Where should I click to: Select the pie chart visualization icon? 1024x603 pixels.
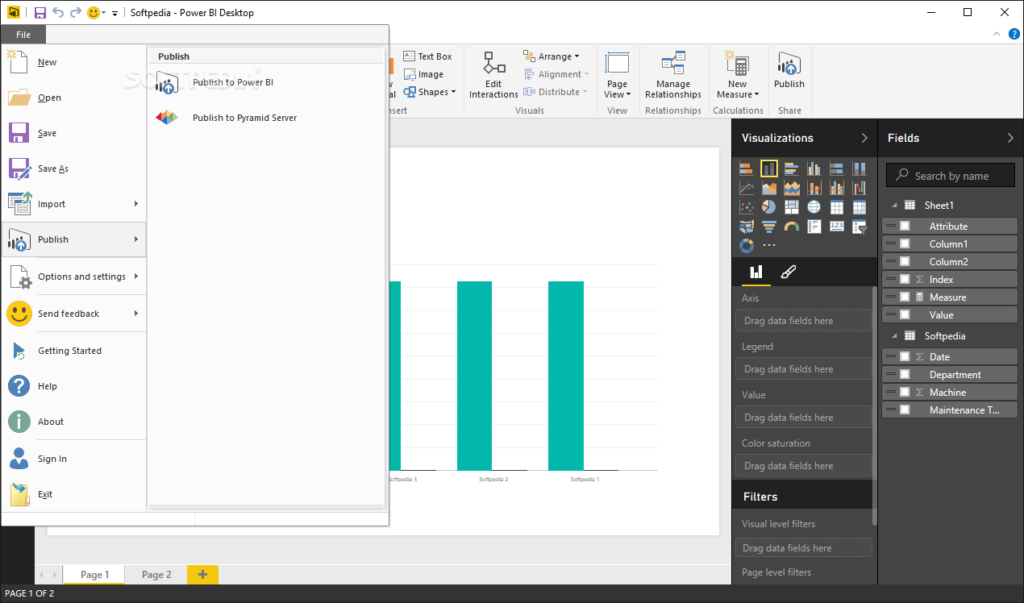pos(769,206)
